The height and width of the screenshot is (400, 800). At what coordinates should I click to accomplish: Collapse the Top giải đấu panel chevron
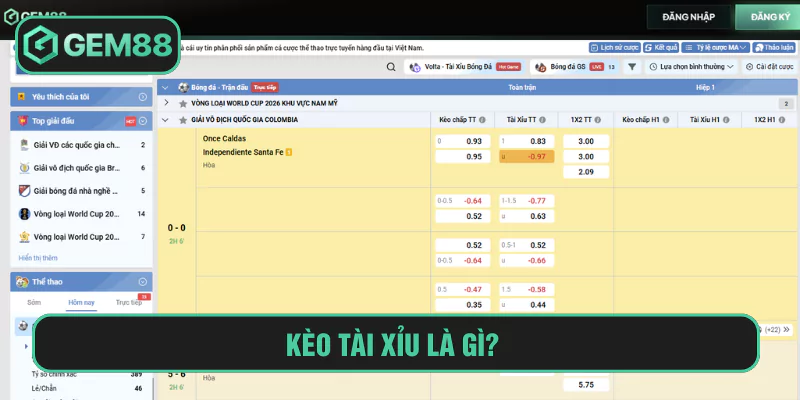pos(143,121)
